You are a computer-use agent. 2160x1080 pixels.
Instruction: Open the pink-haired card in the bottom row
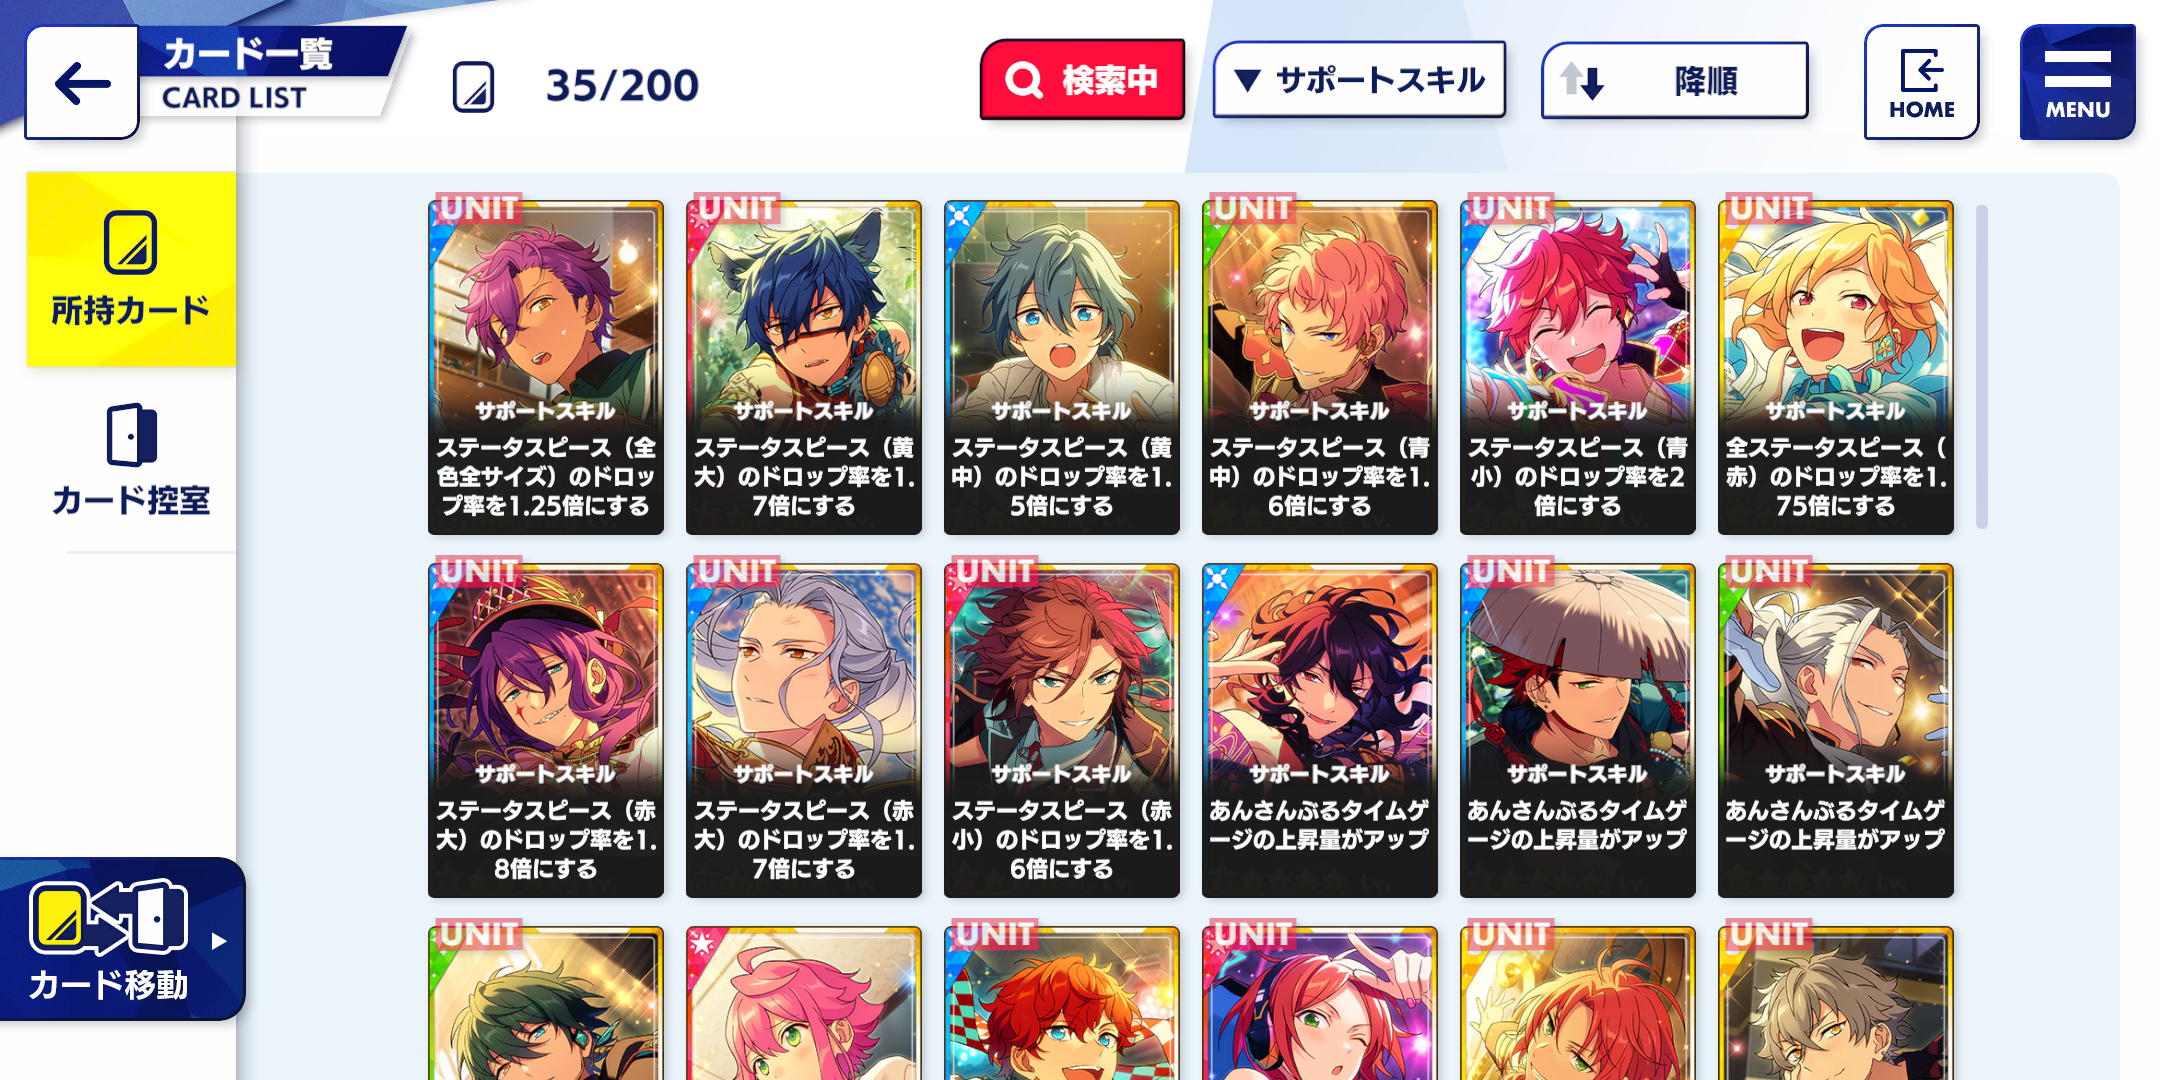click(803, 1003)
